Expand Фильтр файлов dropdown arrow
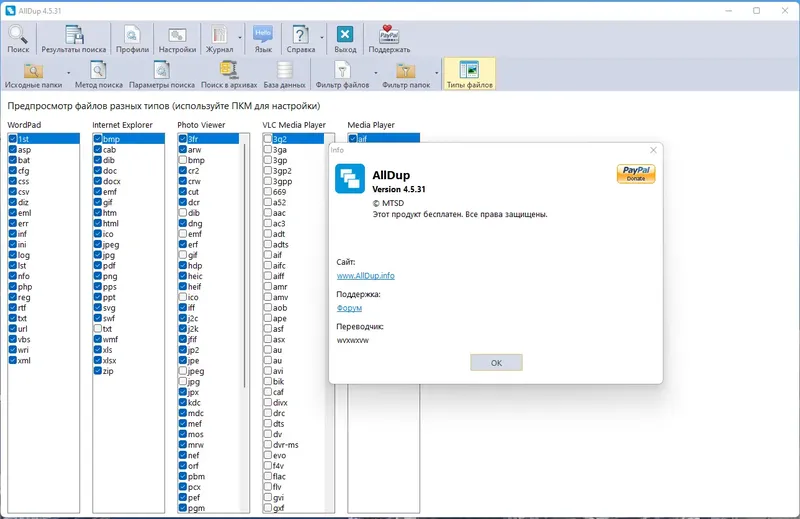Screen dimensions: 800x519 tap(376, 73)
